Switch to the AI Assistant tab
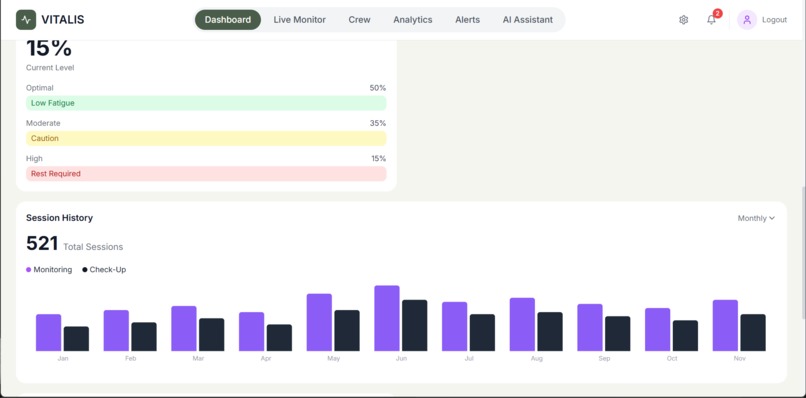Viewport: 806px width, 398px height. click(x=528, y=20)
